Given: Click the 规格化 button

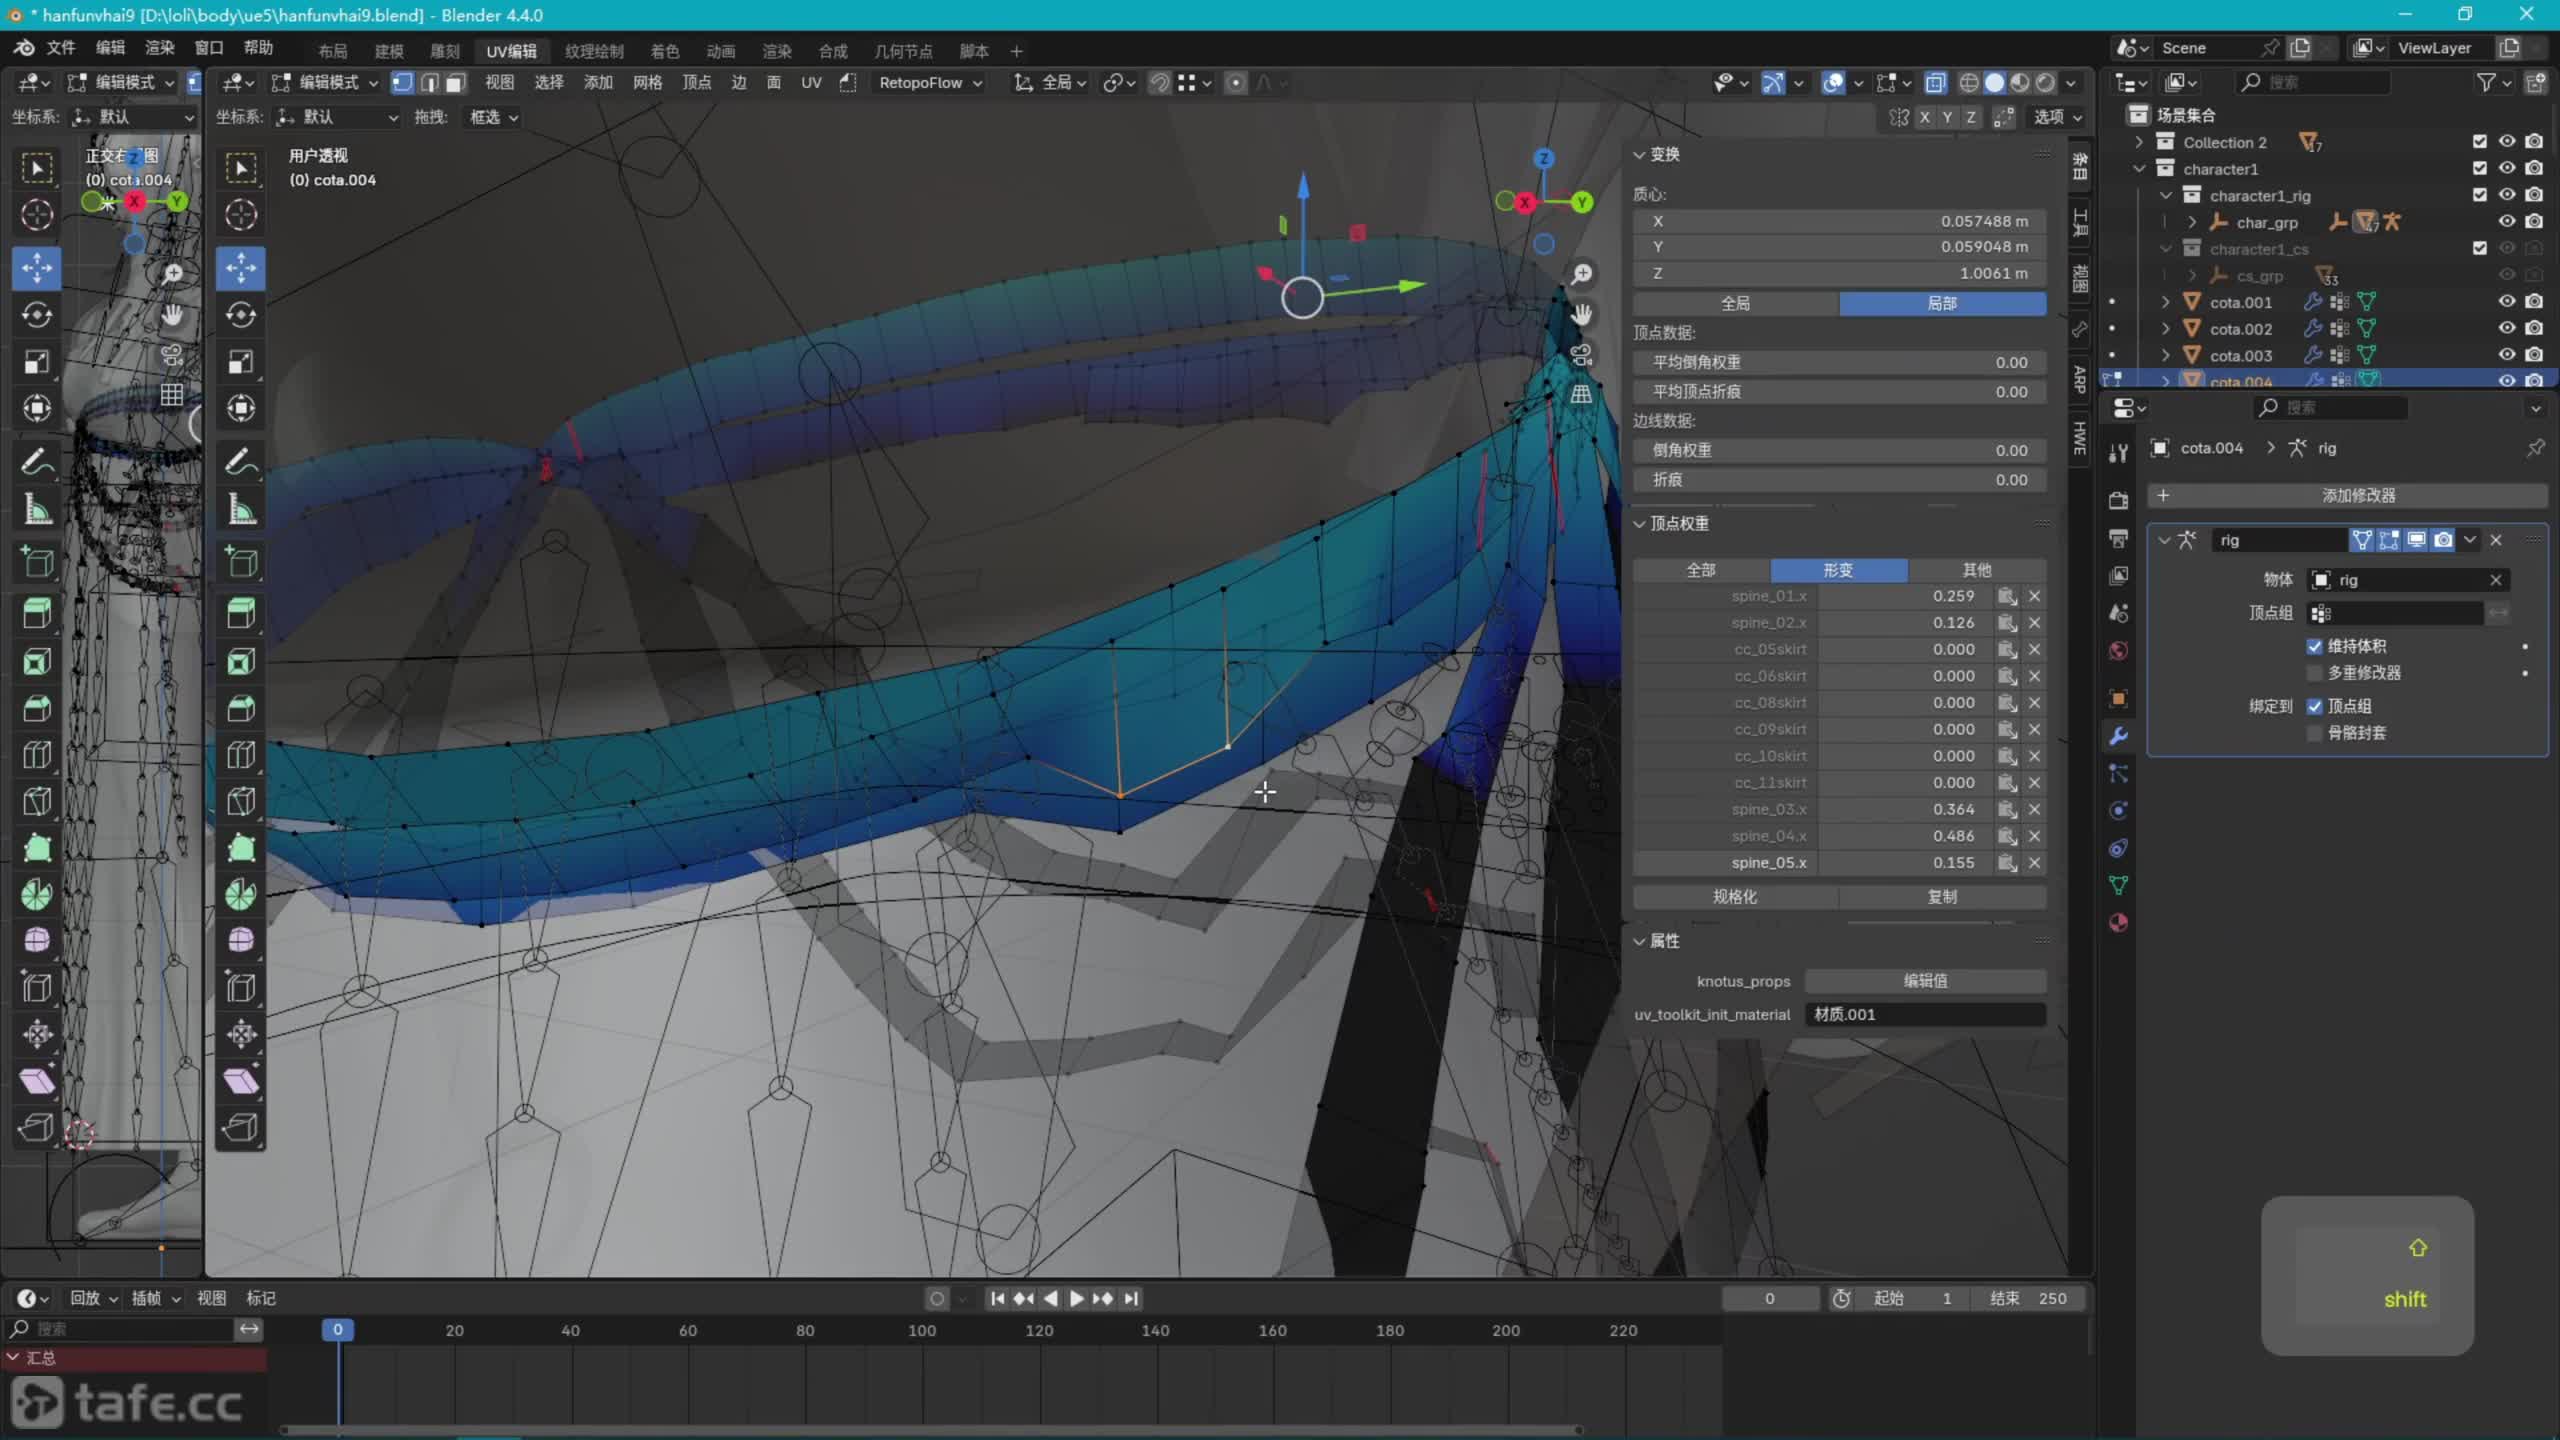Looking at the screenshot, I should tap(1735, 897).
